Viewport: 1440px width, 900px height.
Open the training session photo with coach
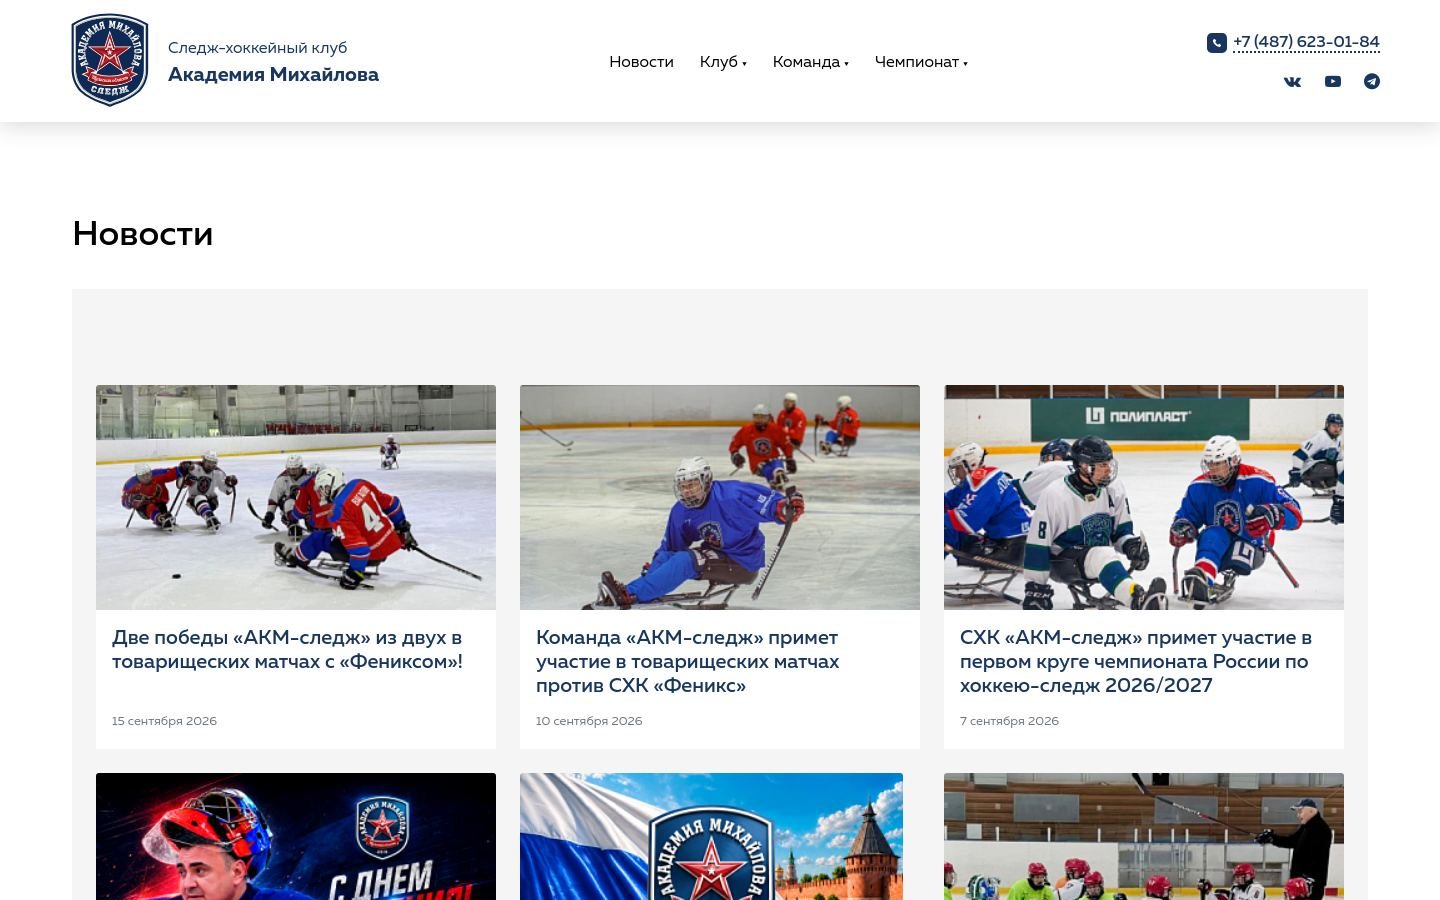tap(1144, 837)
